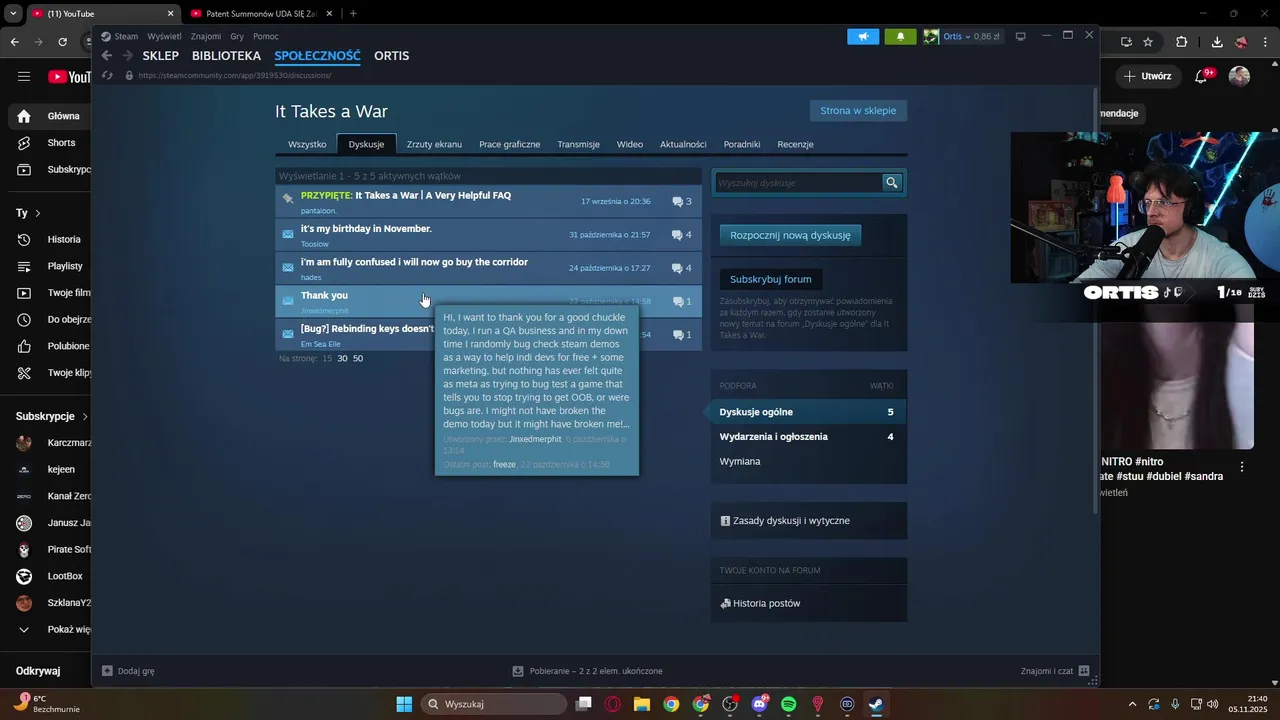Open the ORTIS profile section
Image resolution: width=1280 pixels, height=720 pixels.
(x=391, y=56)
